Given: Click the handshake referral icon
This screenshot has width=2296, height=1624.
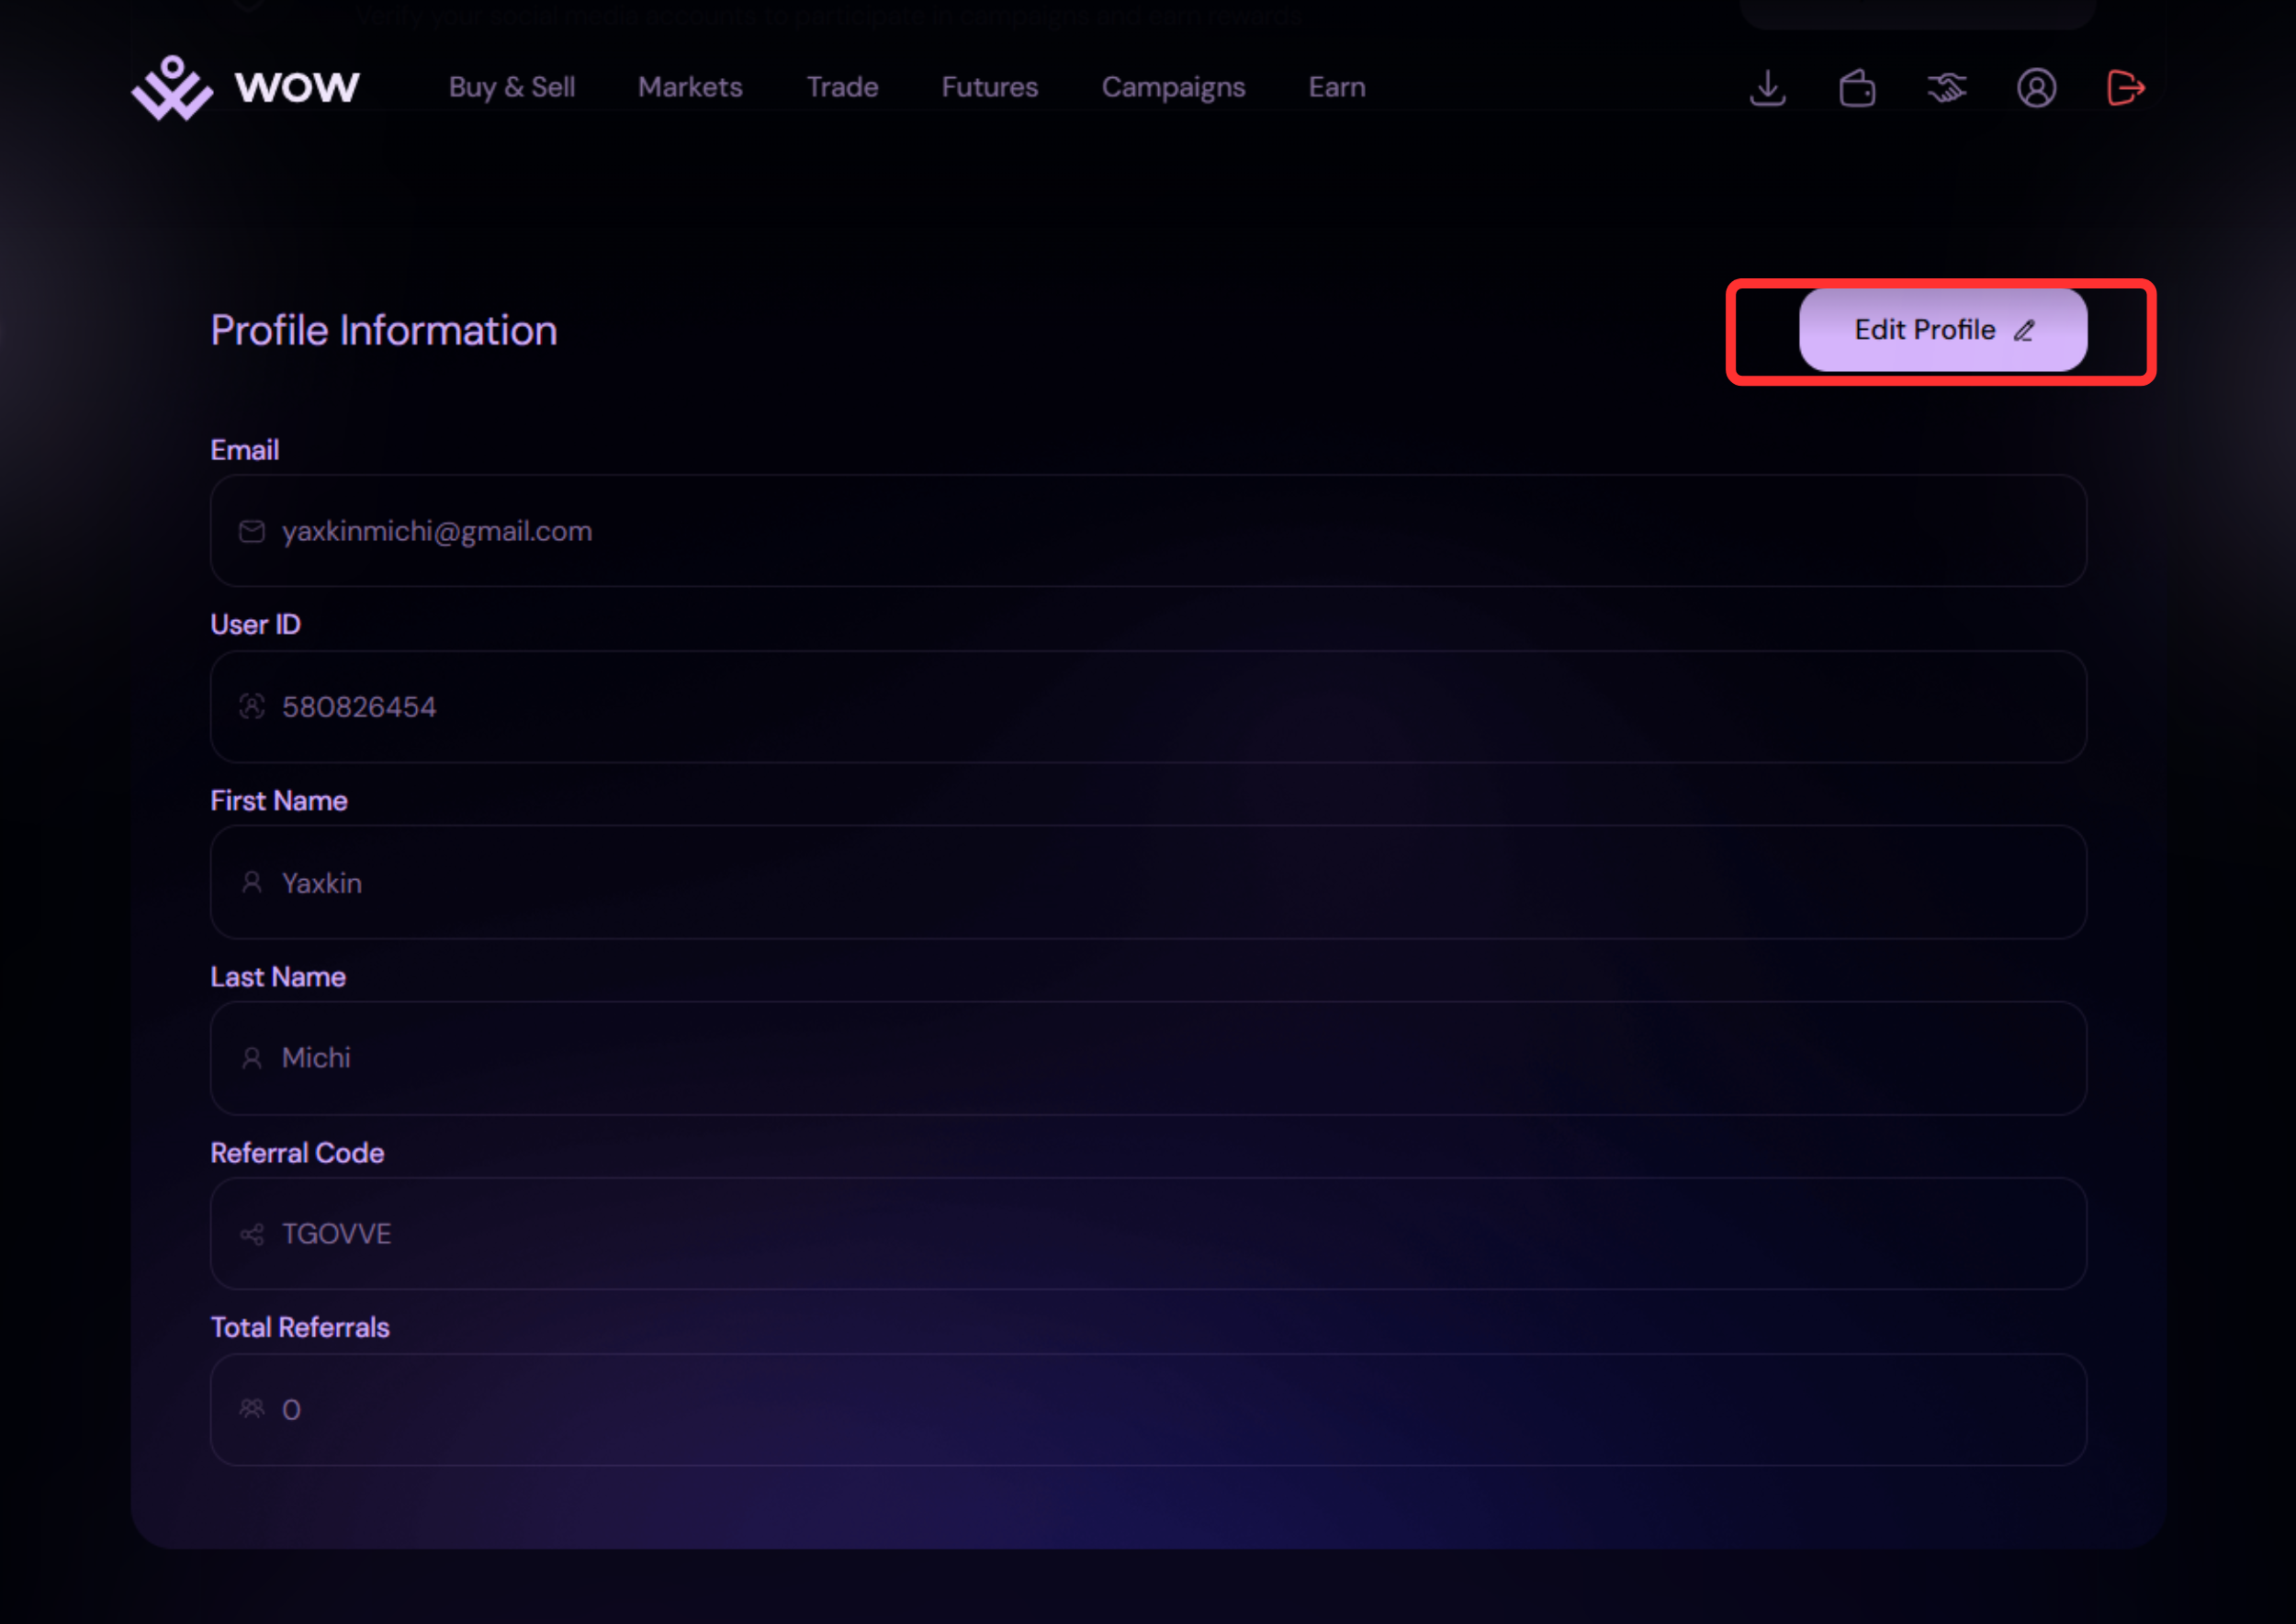Looking at the screenshot, I should tap(1946, 88).
